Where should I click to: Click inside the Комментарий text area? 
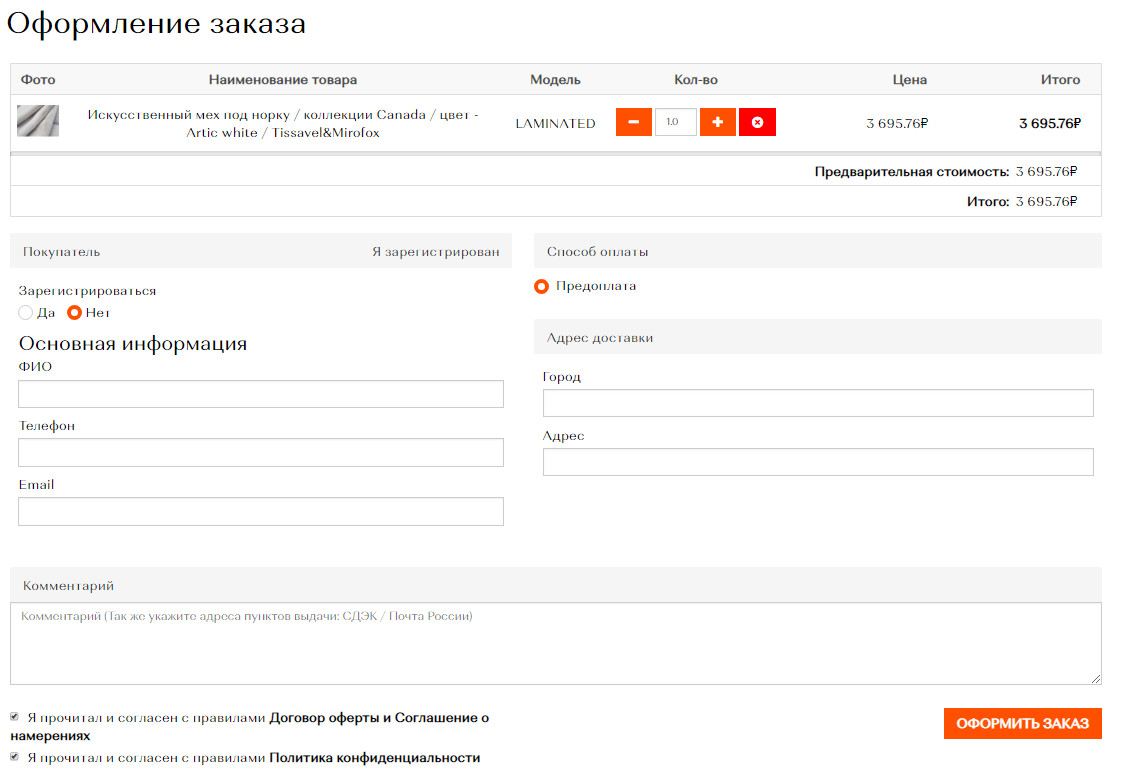click(555, 644)
